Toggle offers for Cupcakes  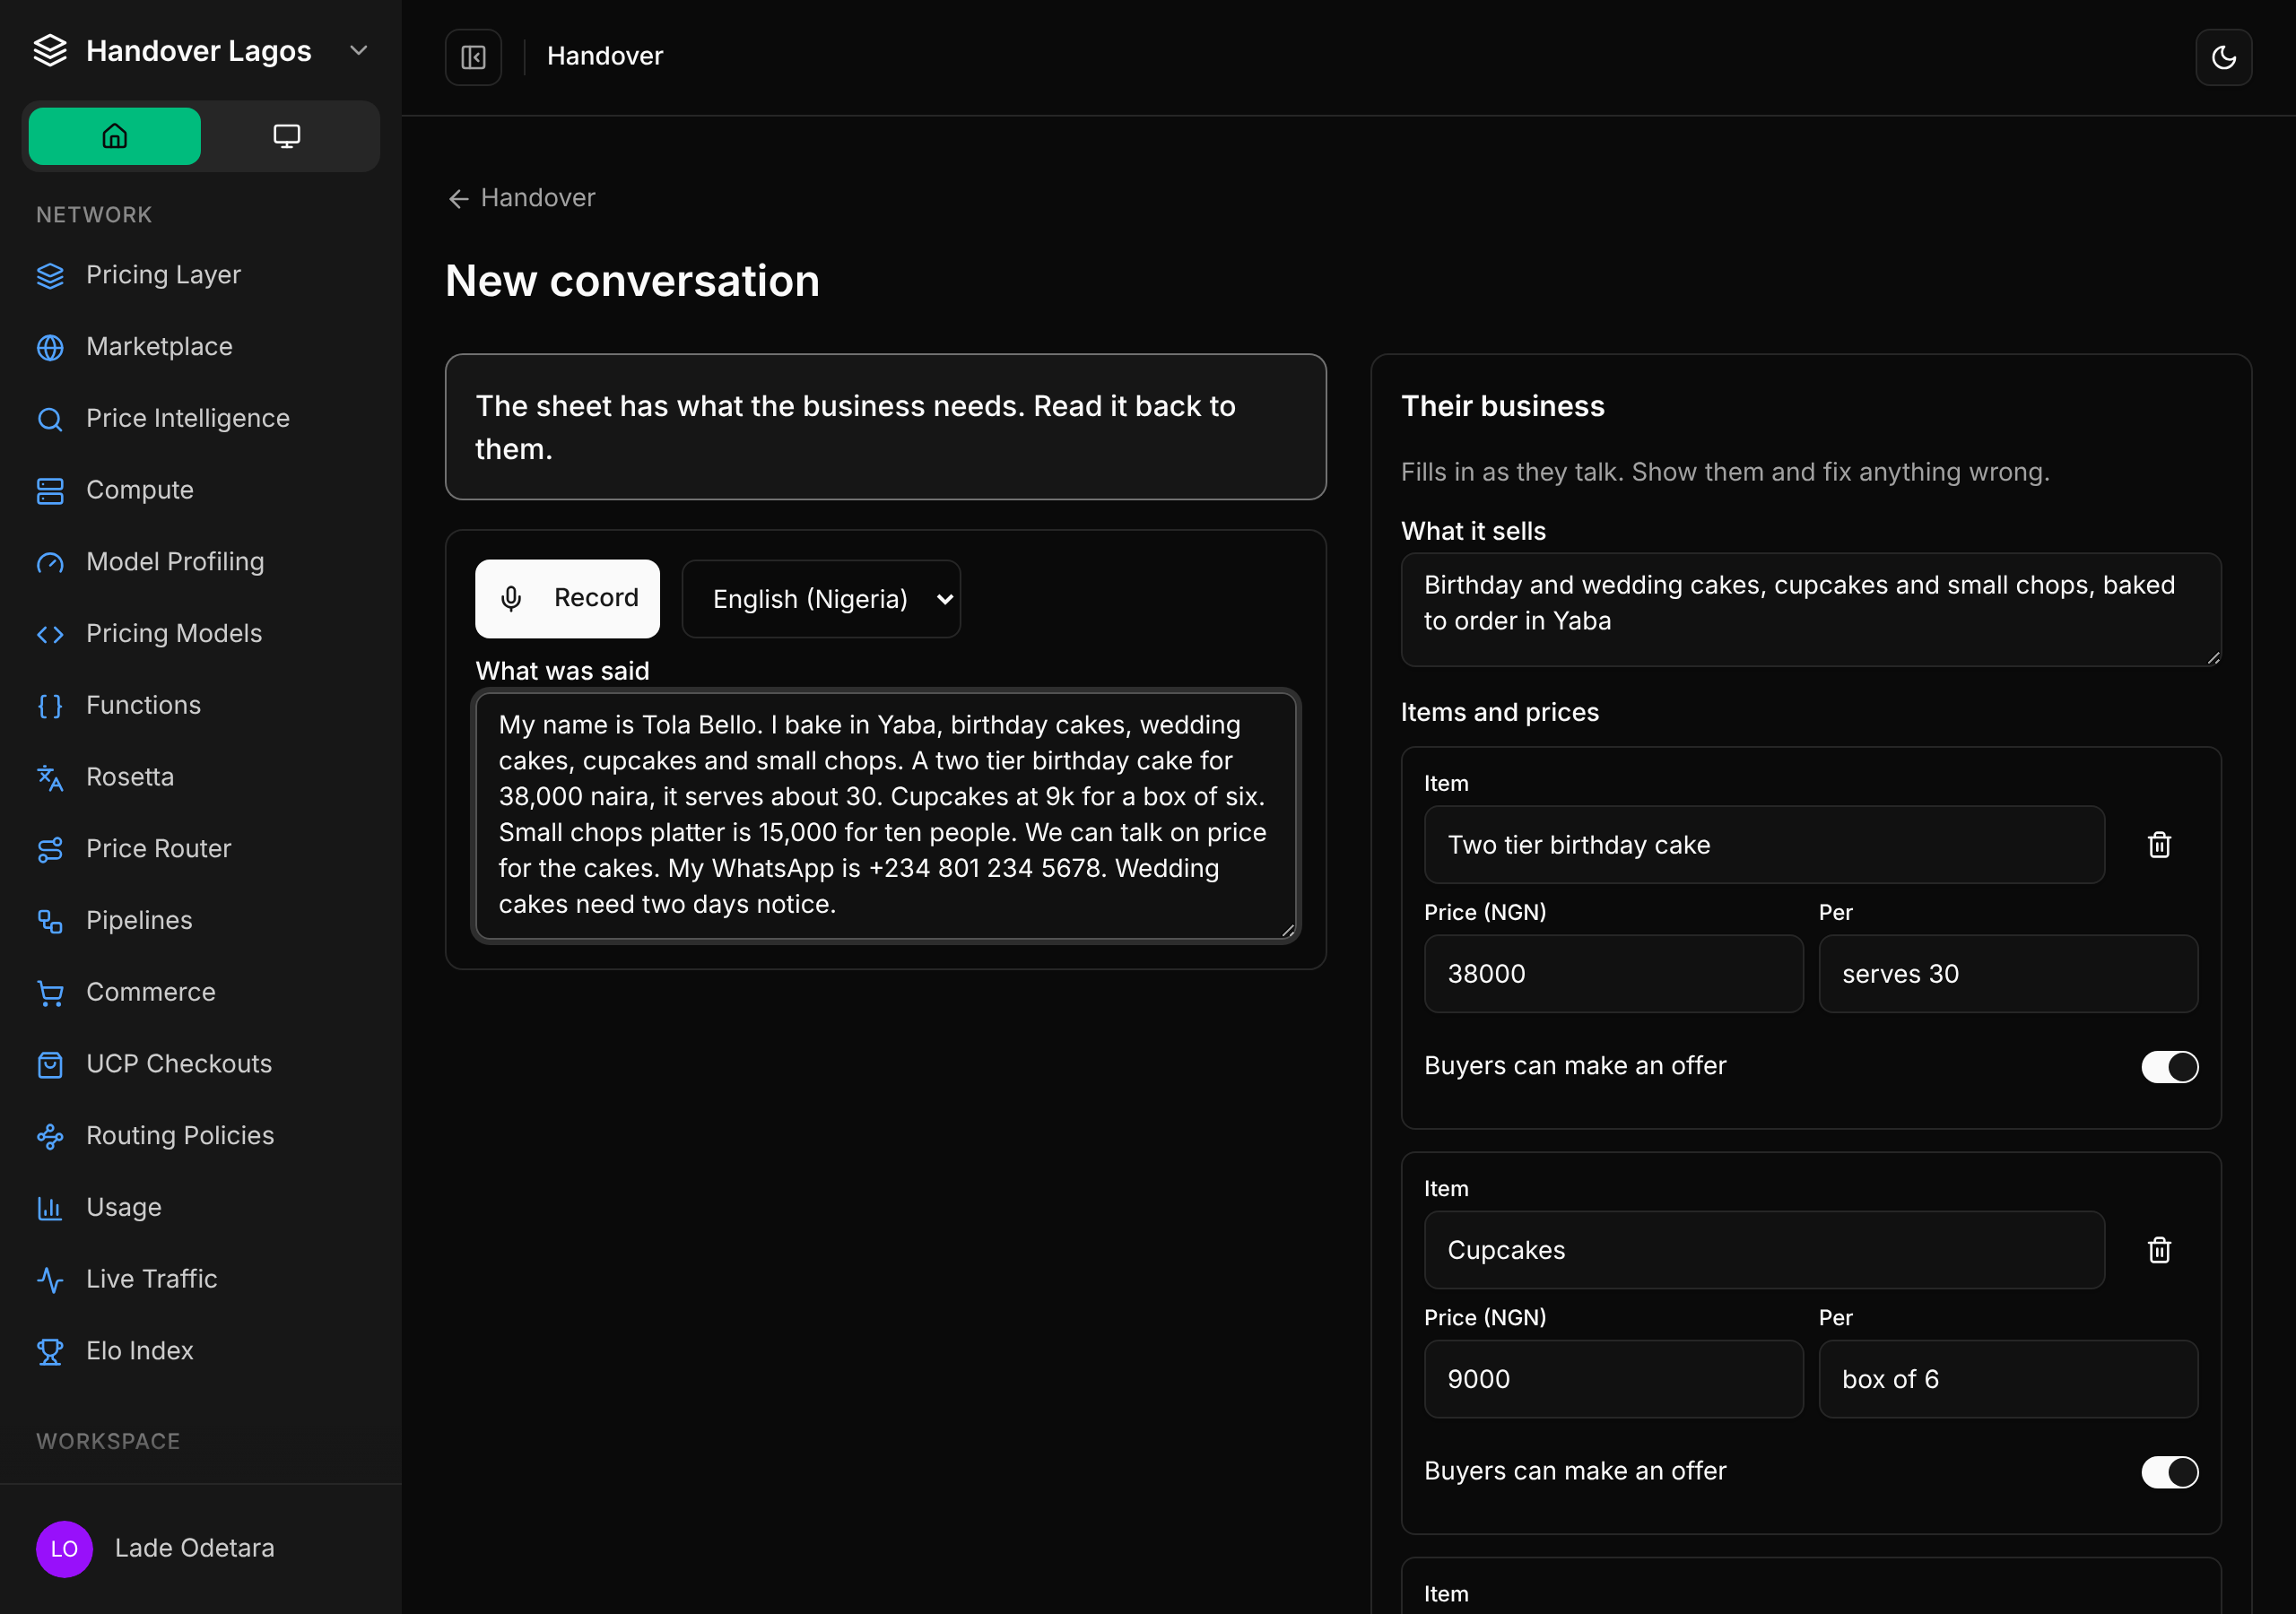2169,1472
